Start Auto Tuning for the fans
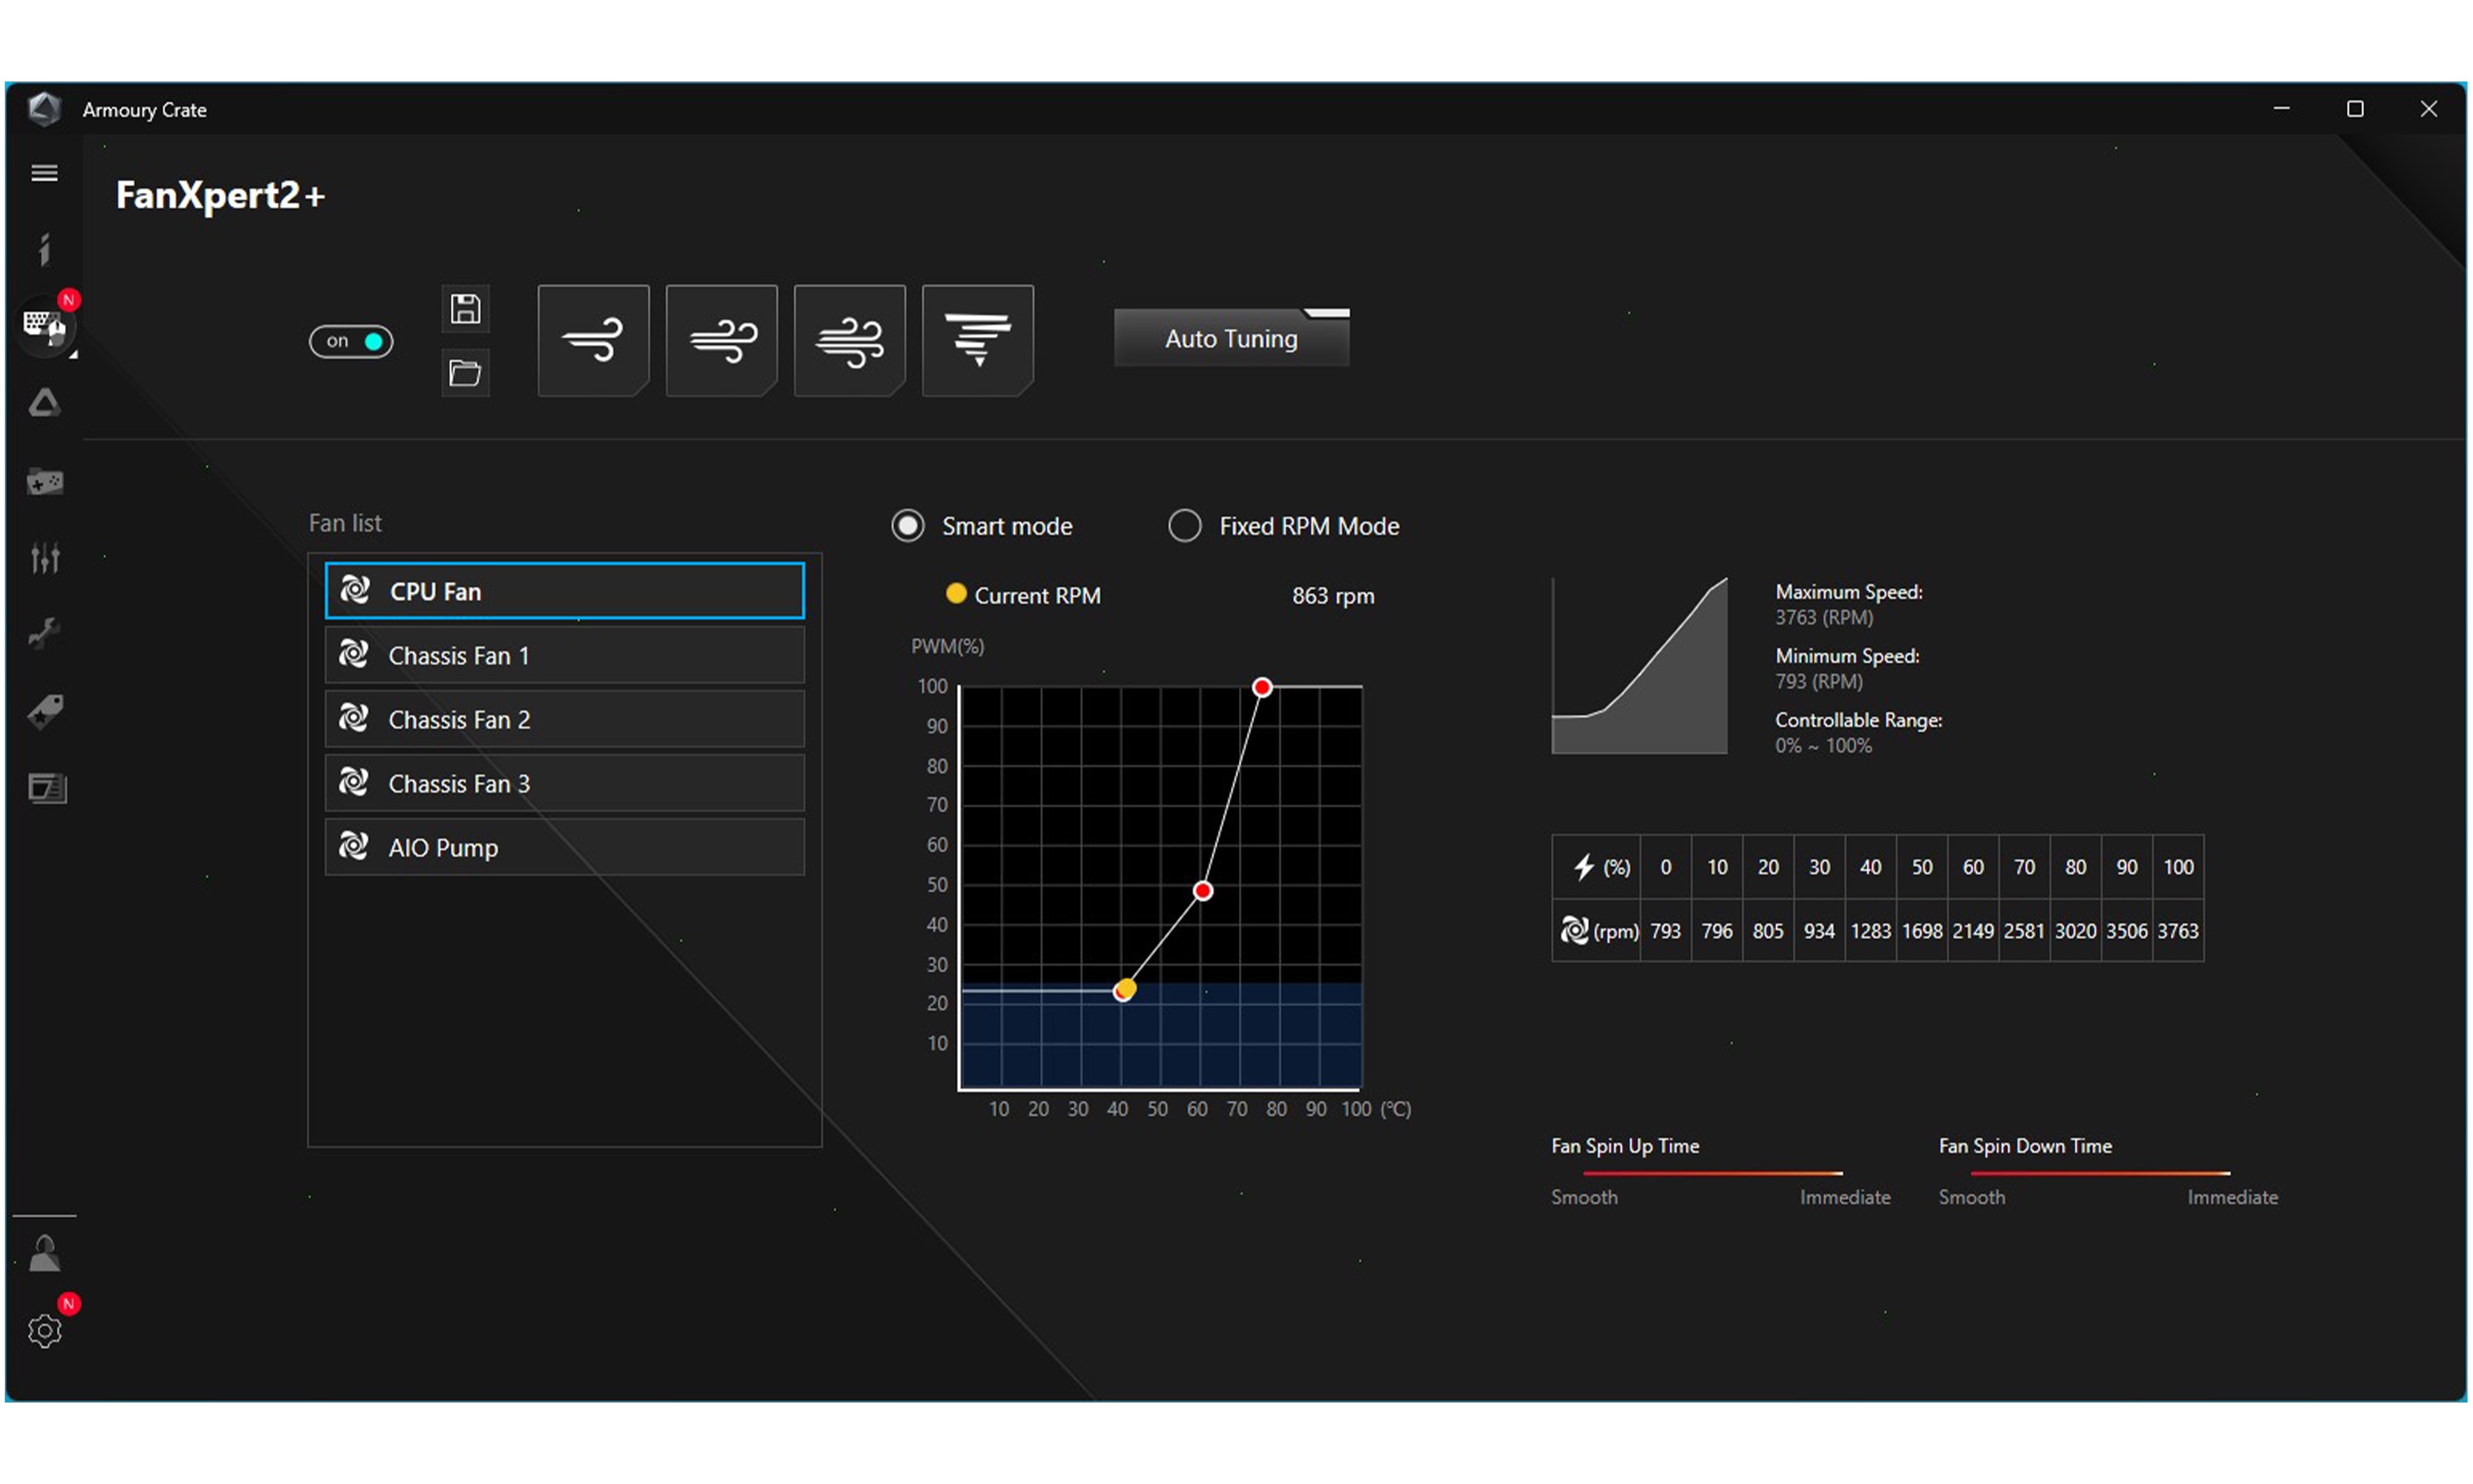The image size is (2473, 1484). (1230, 338)
